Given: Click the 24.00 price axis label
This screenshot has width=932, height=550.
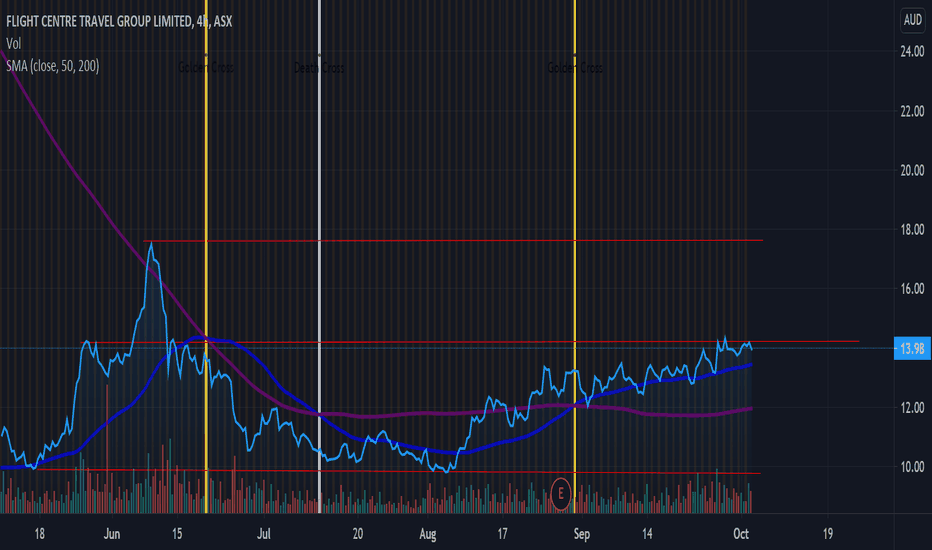Looking at the screenshot, I should pos(912,52).
